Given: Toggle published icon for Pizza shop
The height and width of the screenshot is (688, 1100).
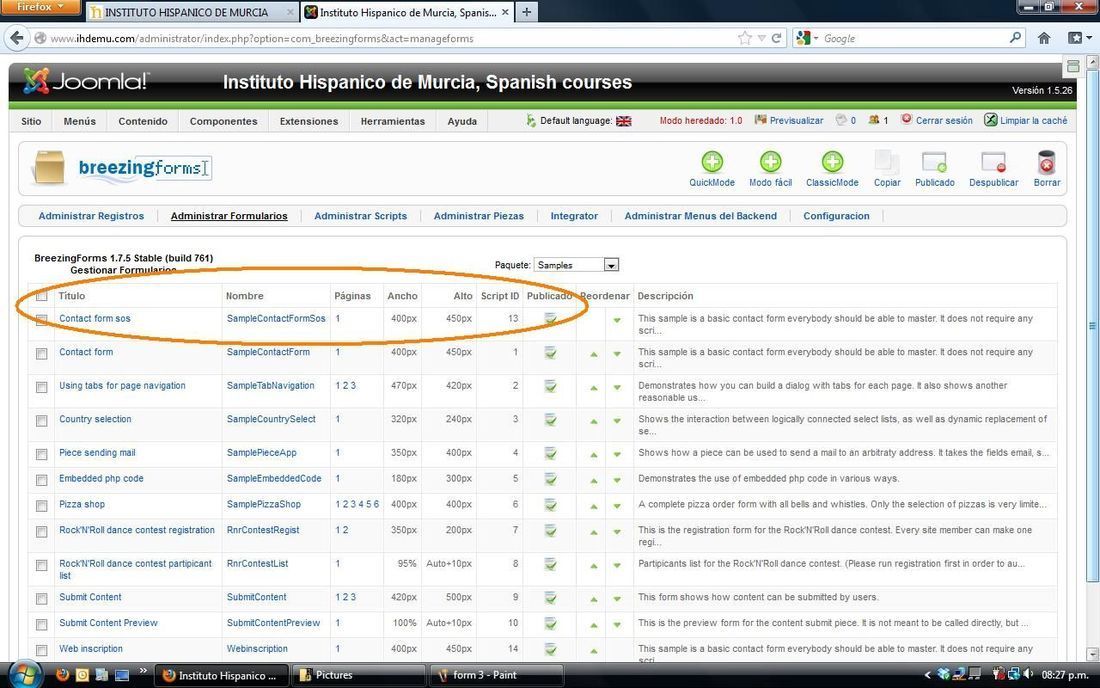Looking at the screenshot, I should point(551,504).
